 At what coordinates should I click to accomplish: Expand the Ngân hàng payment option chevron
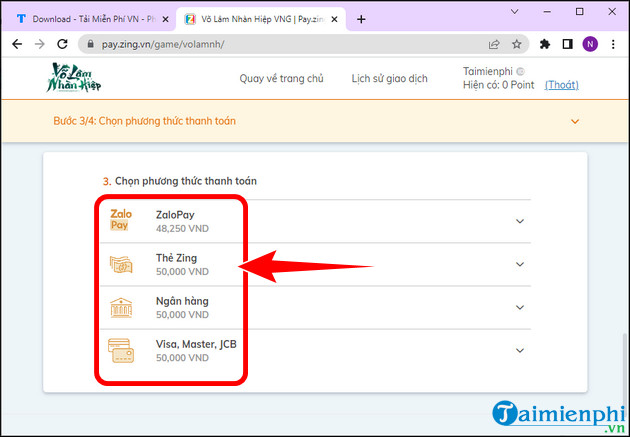(x=520, y=307)
